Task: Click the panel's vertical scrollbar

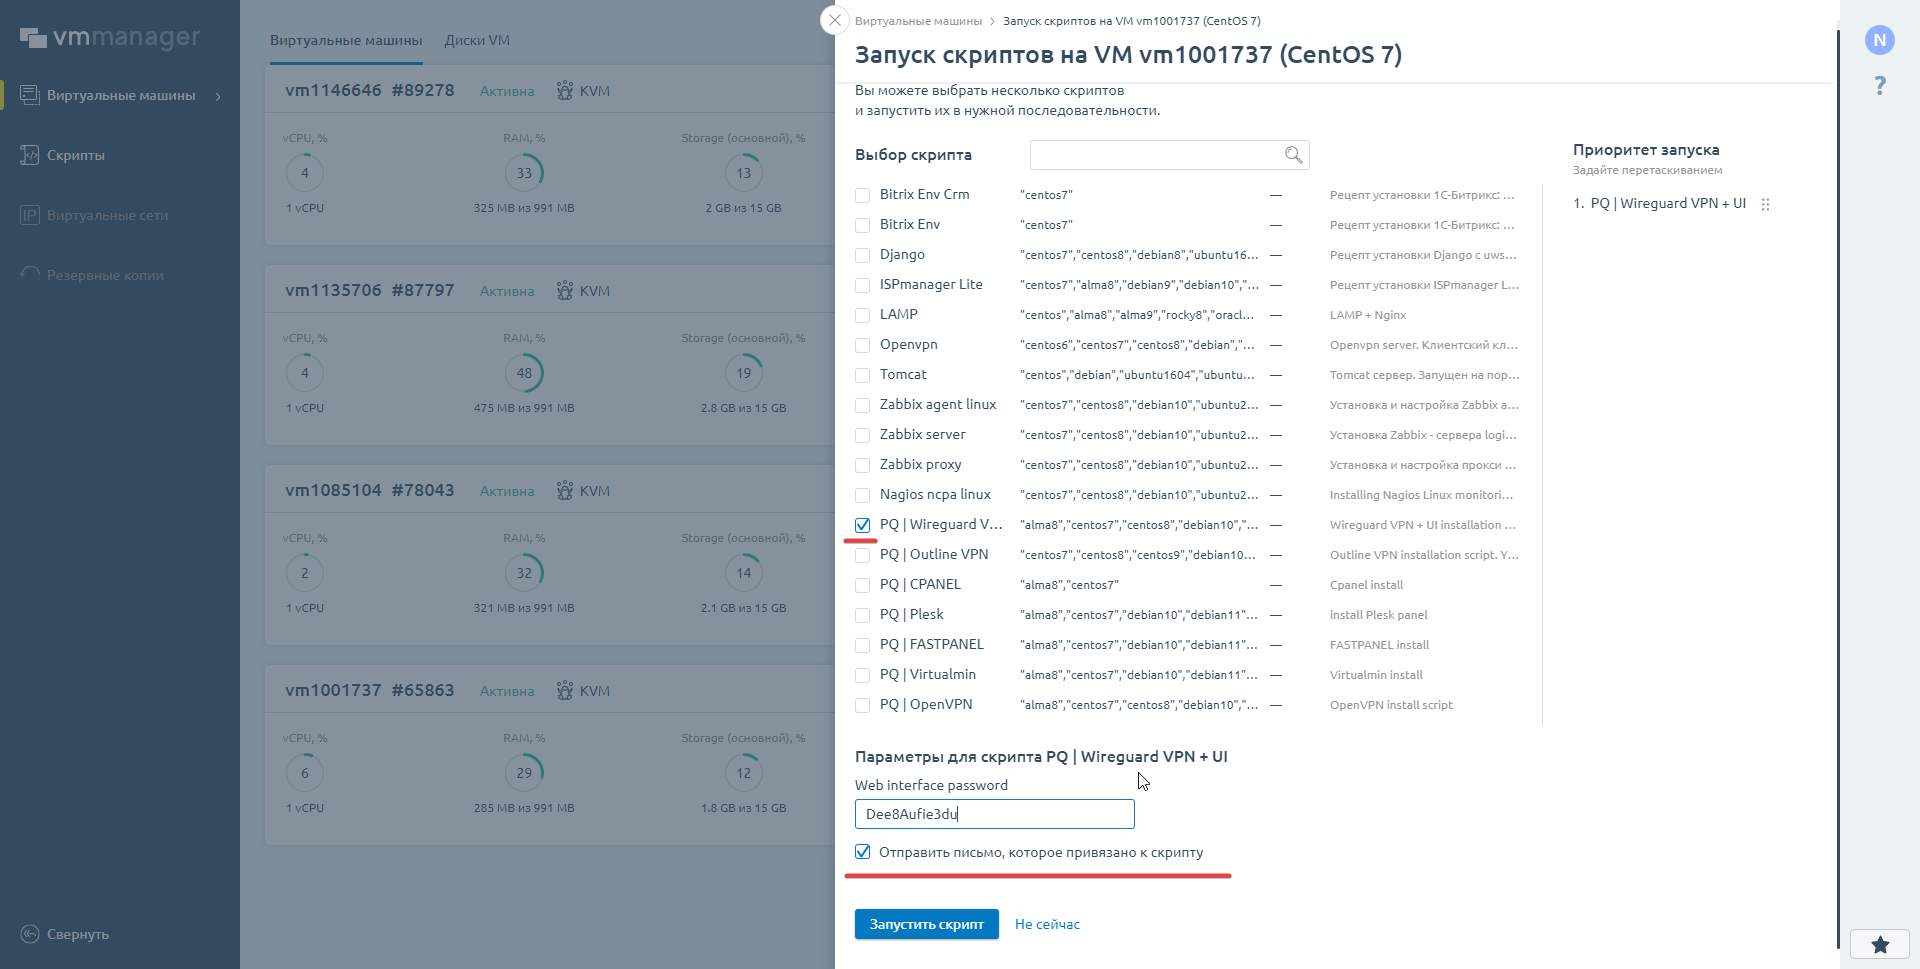Action: [1837, 489]
